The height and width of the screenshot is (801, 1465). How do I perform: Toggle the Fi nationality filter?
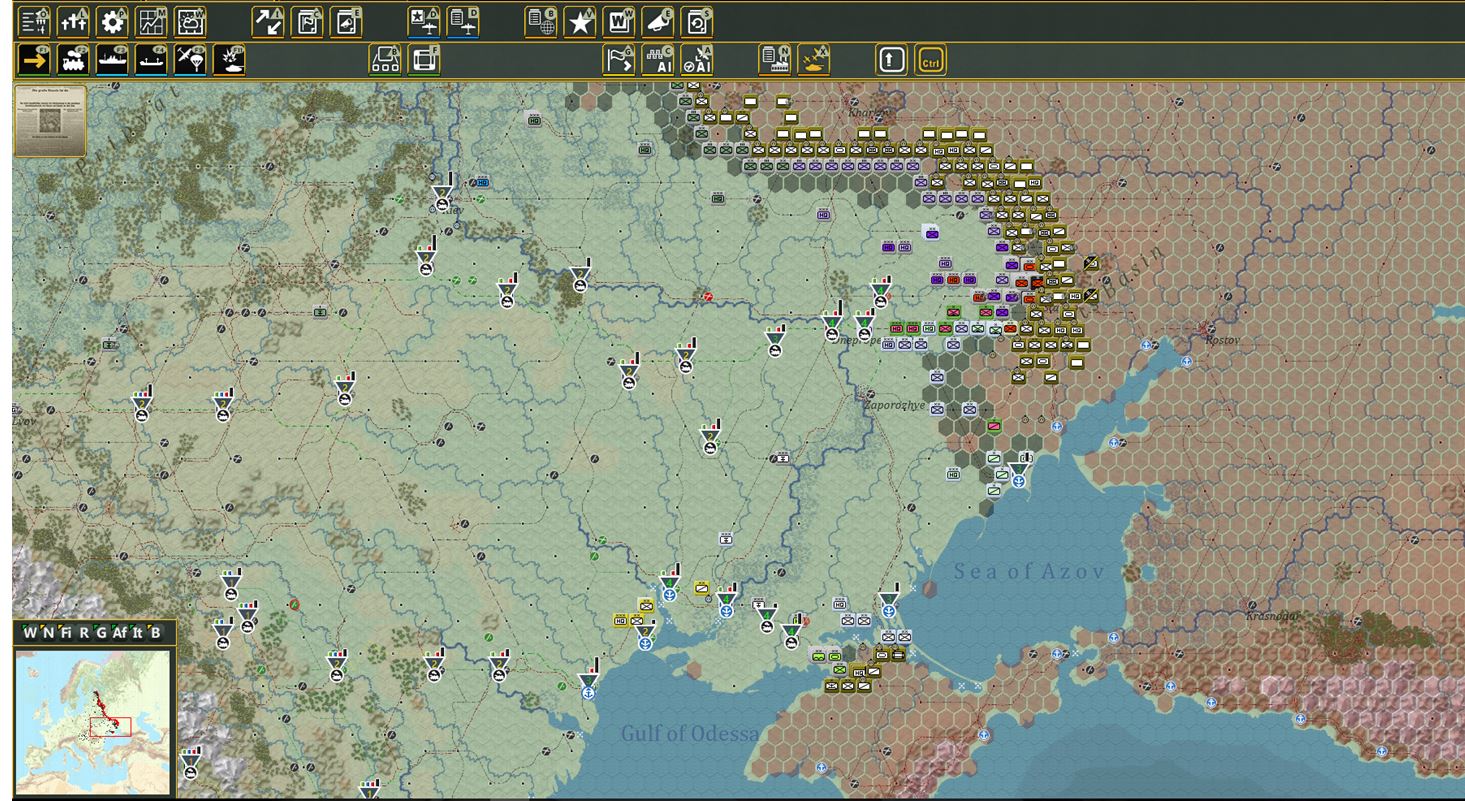point(67,632)
